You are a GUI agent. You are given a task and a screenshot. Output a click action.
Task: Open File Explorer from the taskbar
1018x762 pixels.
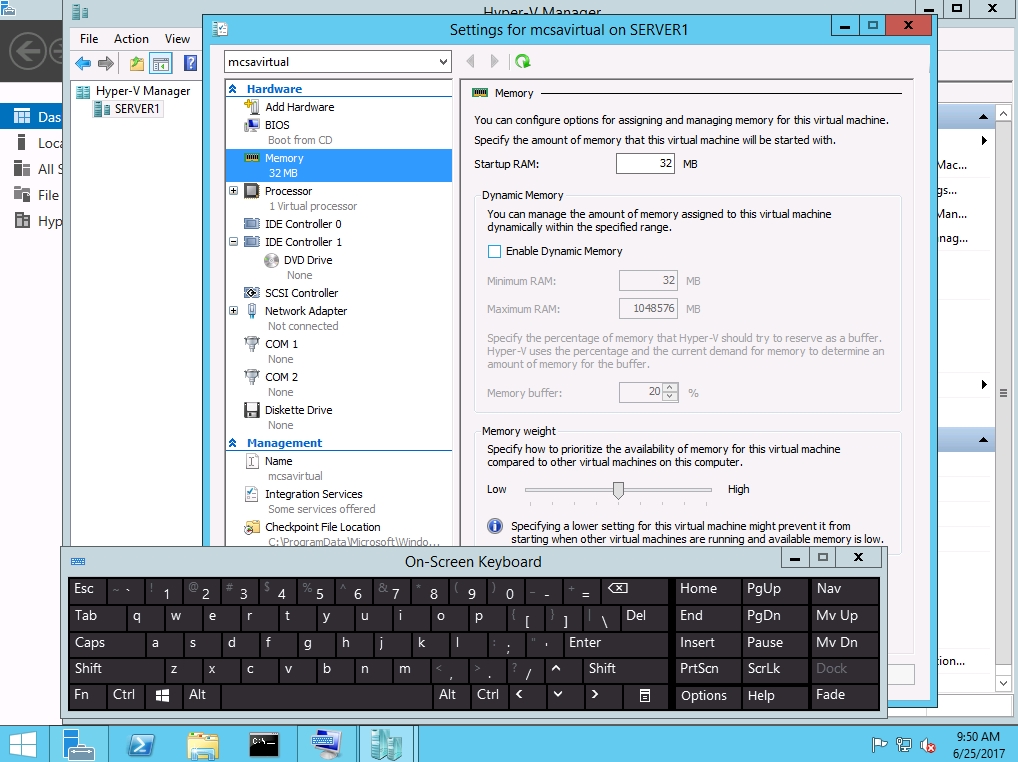point(203,744)
